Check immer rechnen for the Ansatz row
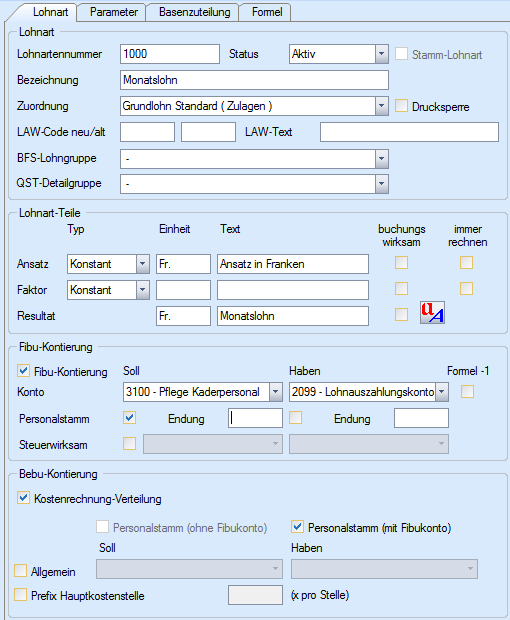Screen dimensions: 510x620 (x=467, y=263)
